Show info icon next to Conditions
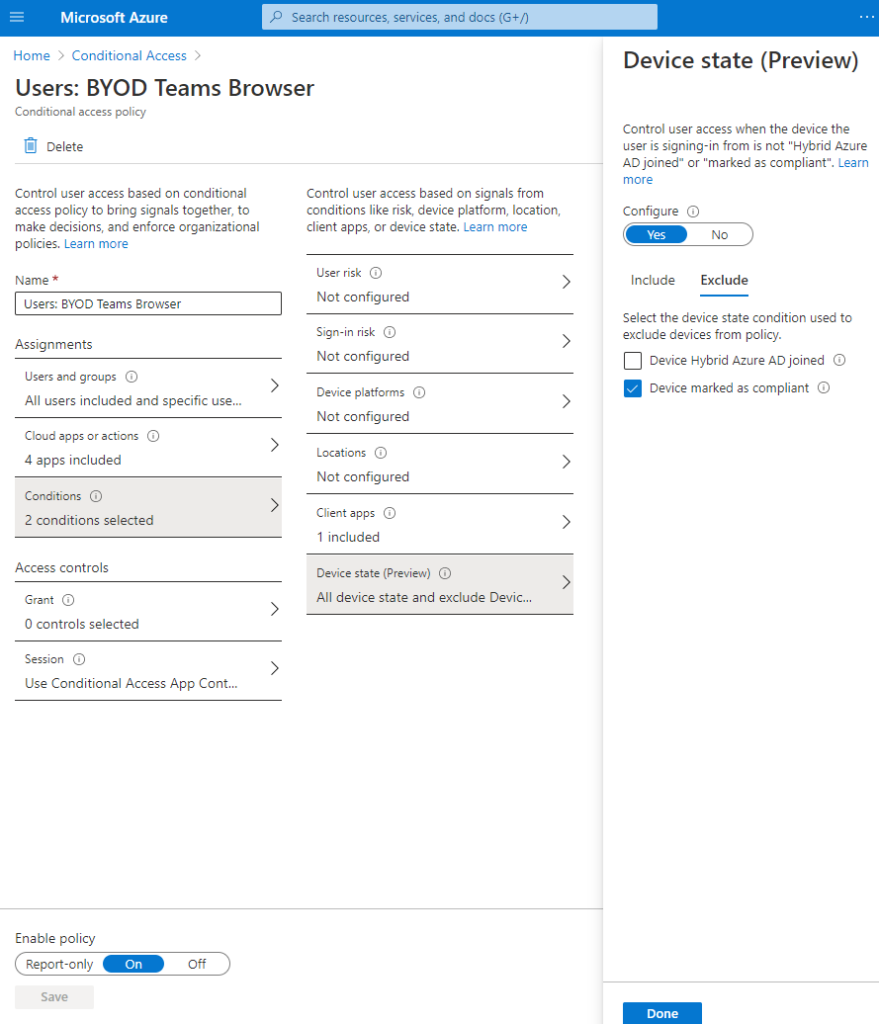The image size is (879, 1024). pyautogui.click(x=96, y=496)
